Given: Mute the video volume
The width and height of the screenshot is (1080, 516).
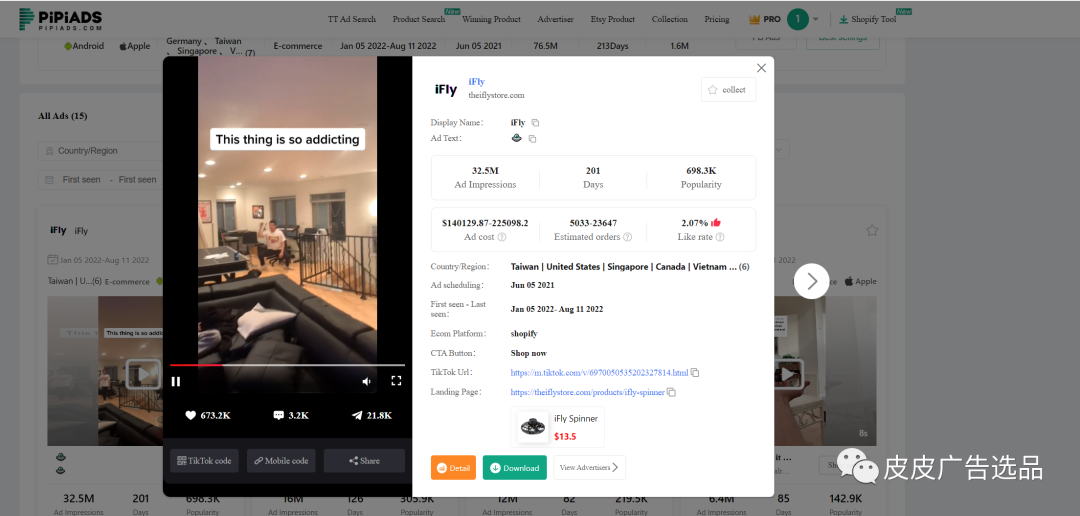Looking at the screenshot, I should [x=367, y=381].
